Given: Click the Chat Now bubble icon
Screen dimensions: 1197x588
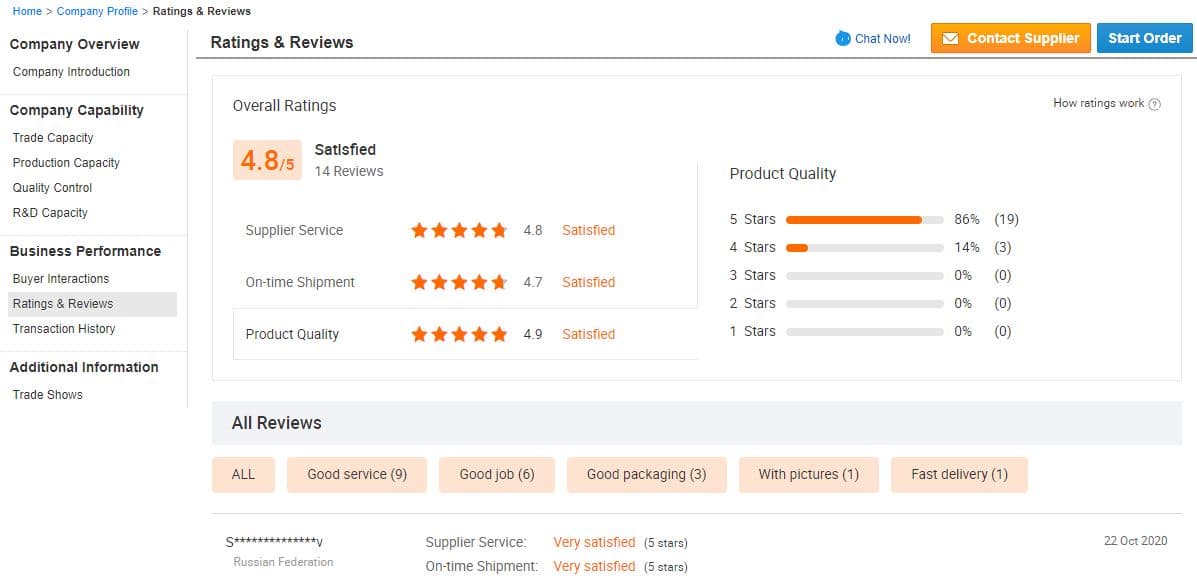Looking at the screenshot, I should 843,39.
